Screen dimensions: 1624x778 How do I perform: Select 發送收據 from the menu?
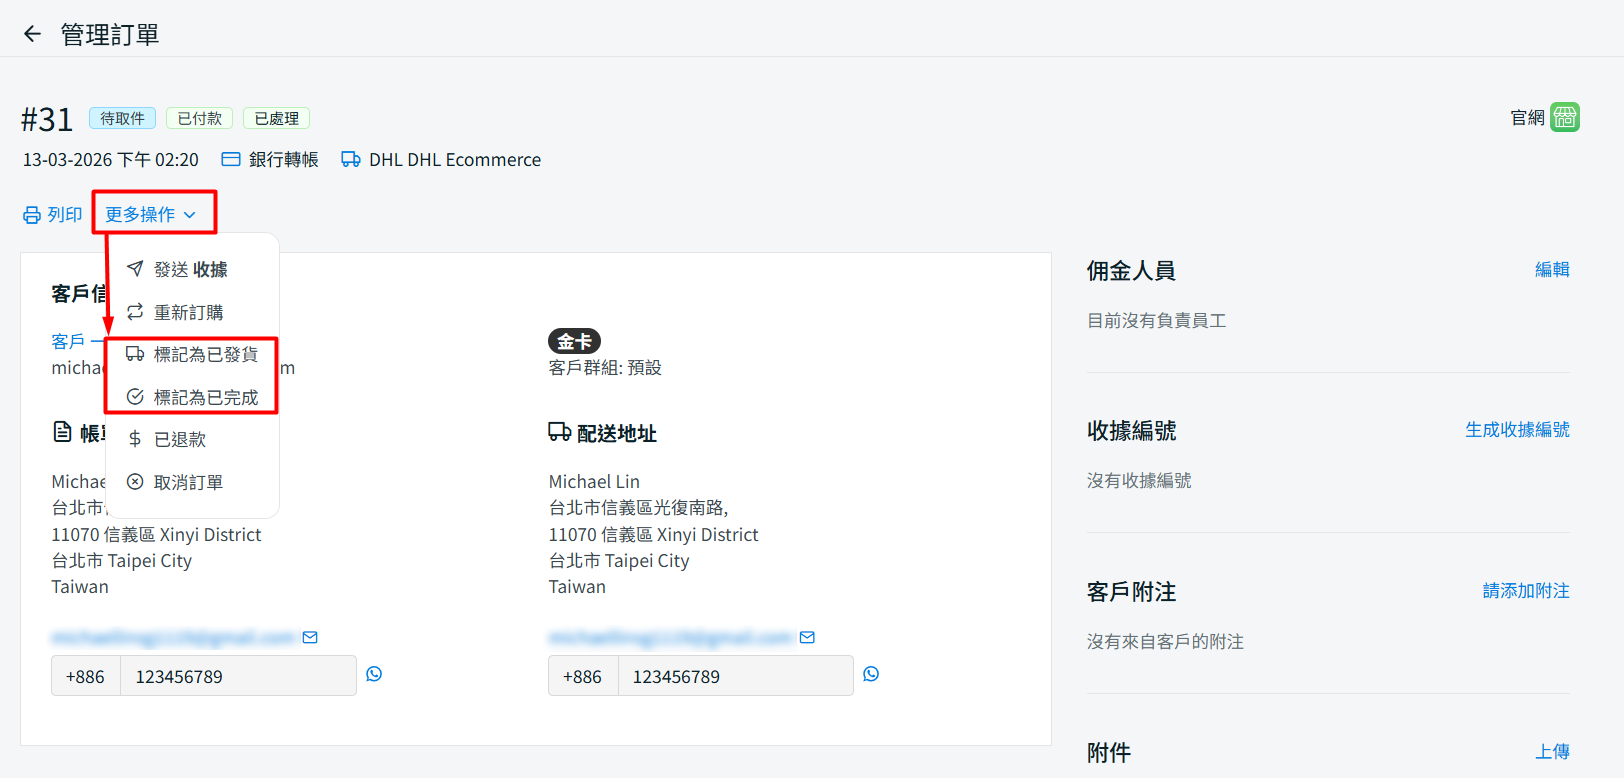point(190,270)
